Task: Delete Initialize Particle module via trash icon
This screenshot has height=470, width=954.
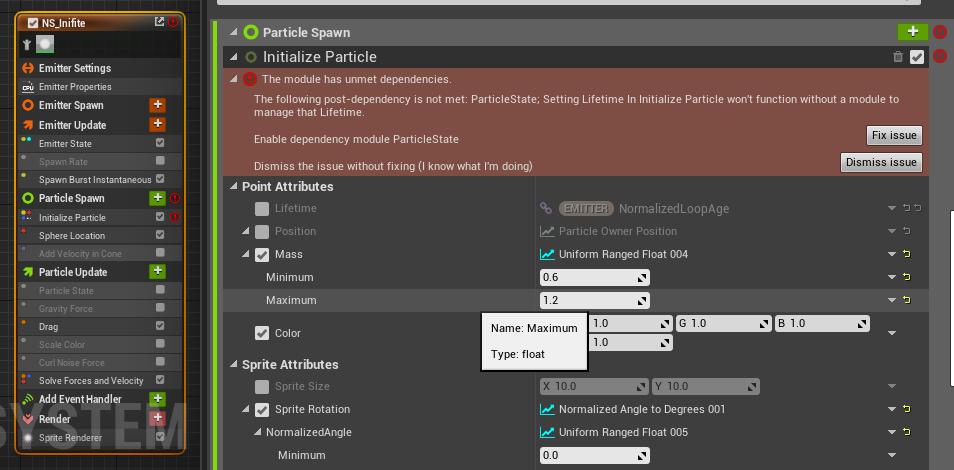Action: tap(897, 57)
